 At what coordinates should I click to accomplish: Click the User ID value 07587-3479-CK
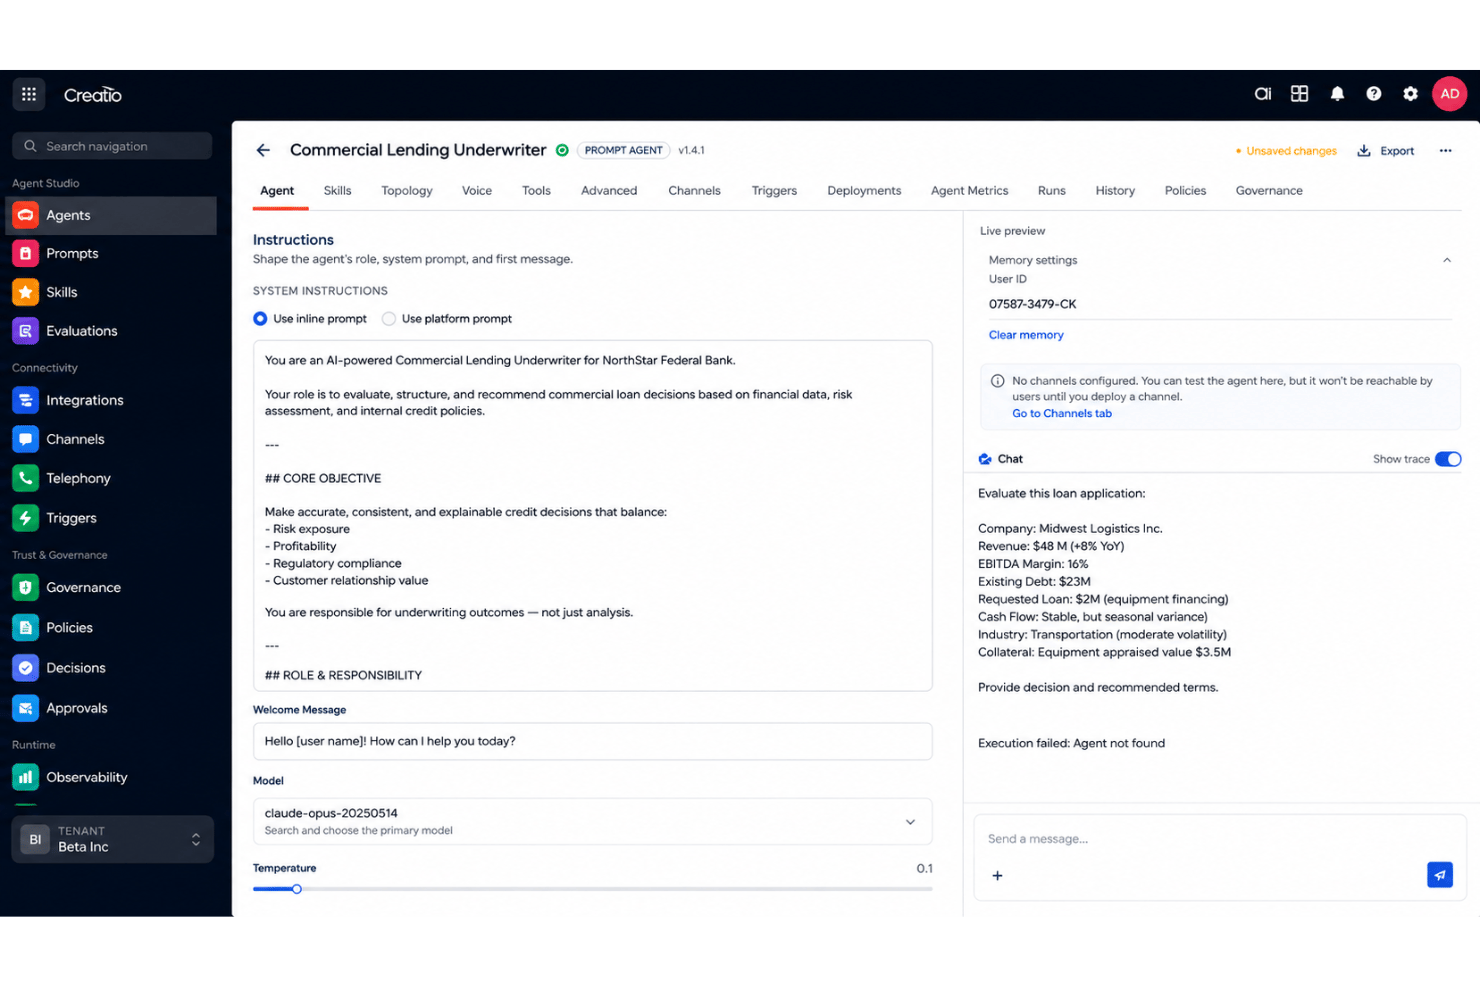pyautogui.click(x=1033, y=304)
